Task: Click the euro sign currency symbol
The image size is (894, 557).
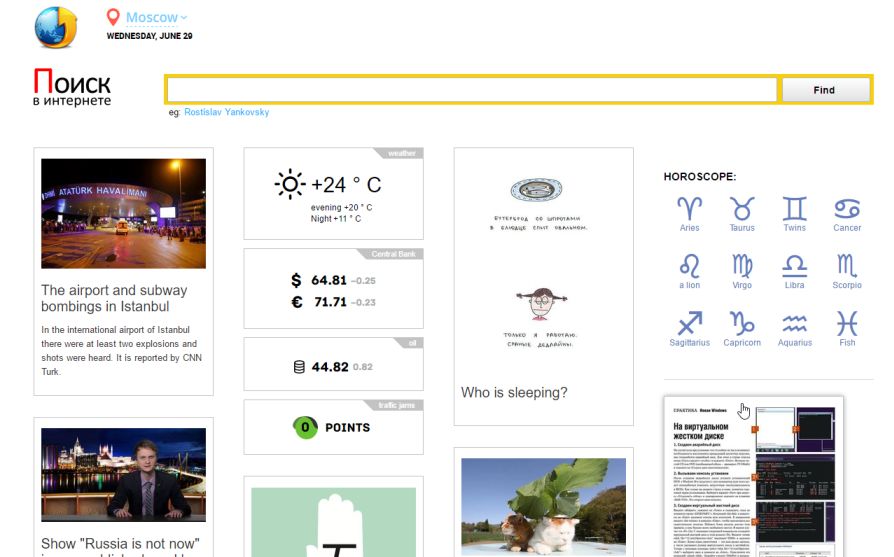Action: [x=296, y=302]
